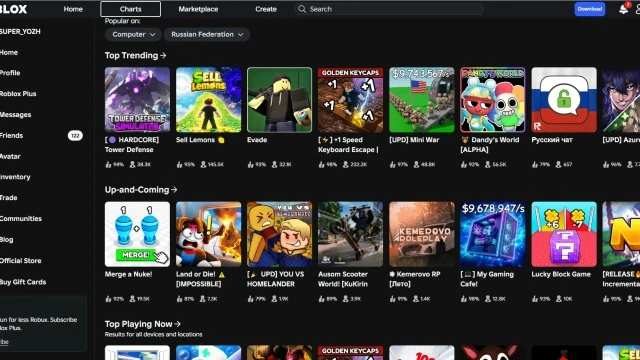640x360 pixels.
Task: Open Avatar in the sidebar
Action: 10,156
